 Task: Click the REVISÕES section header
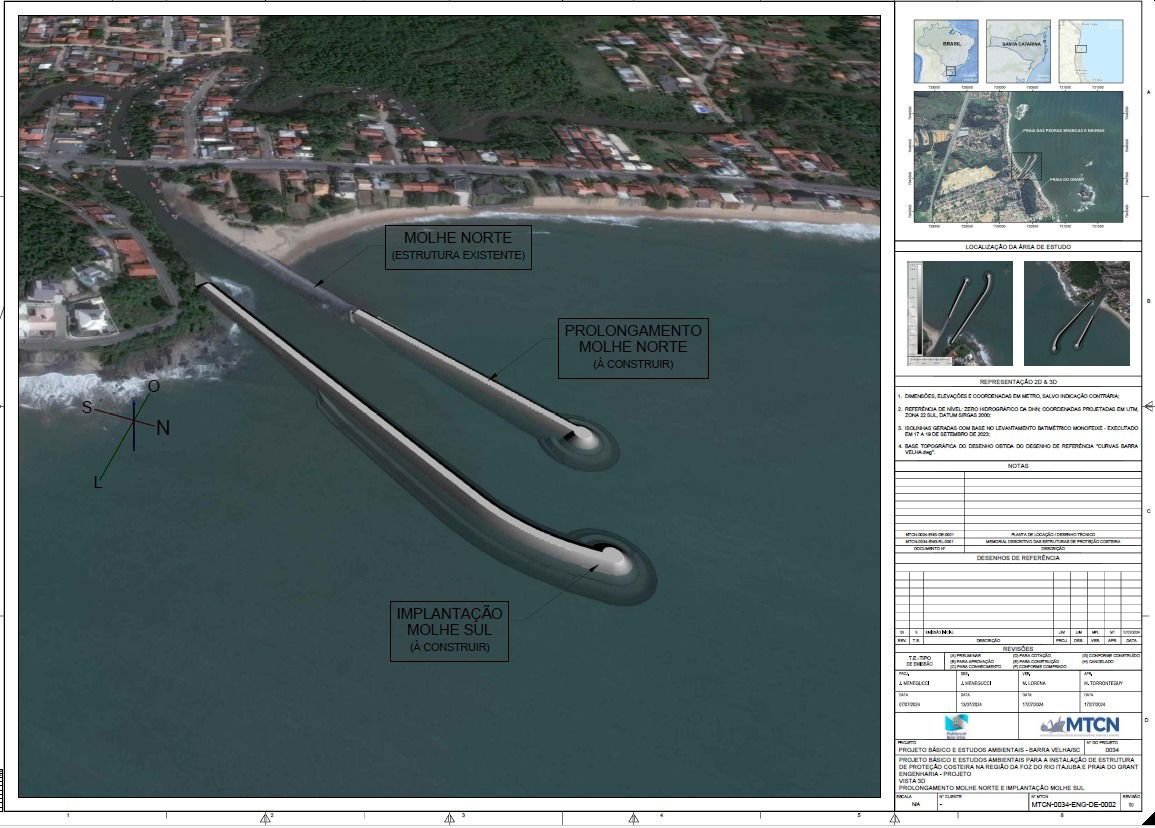tap(1017, 648)
